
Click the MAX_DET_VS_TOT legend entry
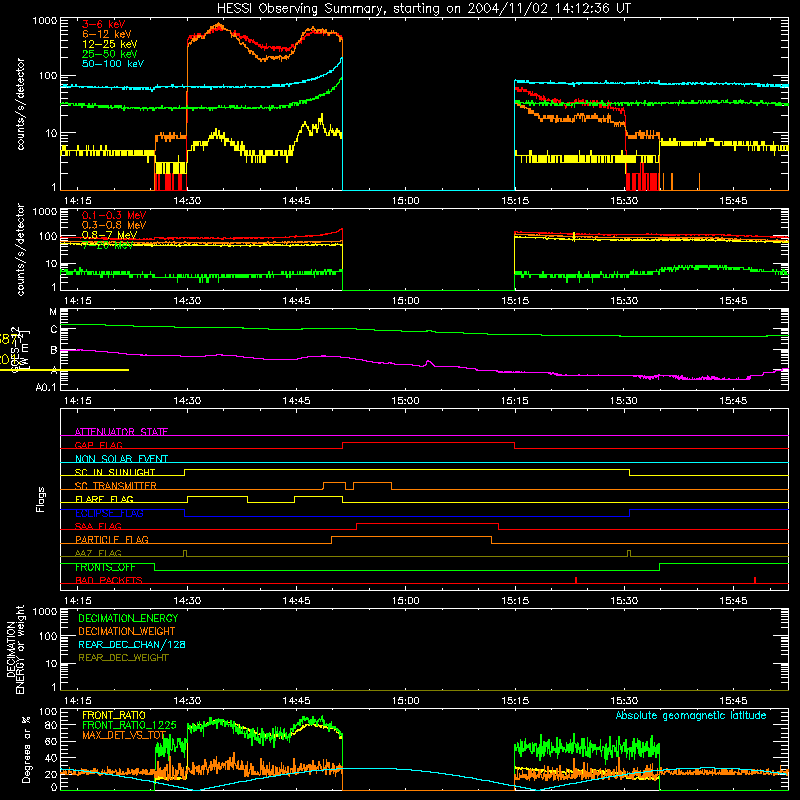(x=124, y=735)
